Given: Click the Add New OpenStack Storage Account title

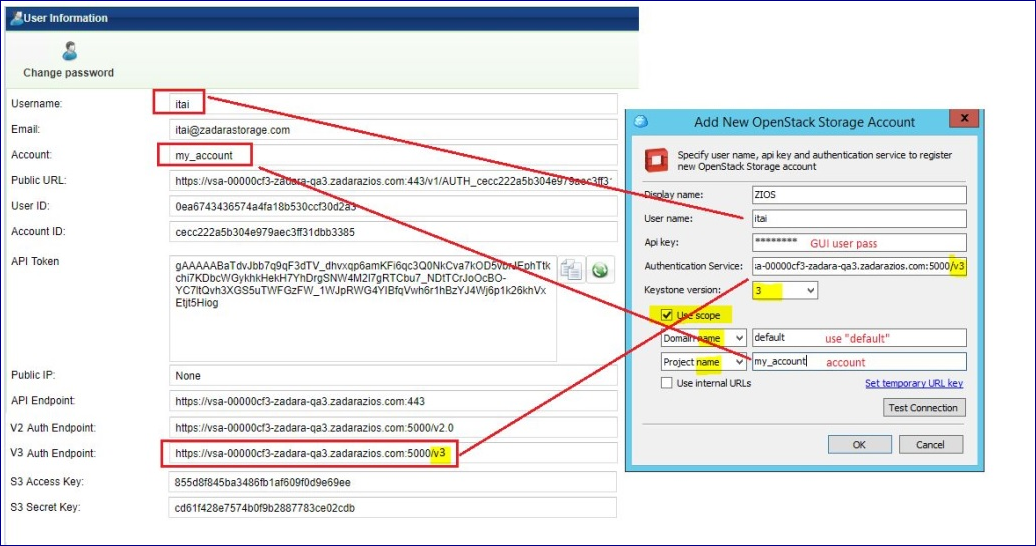Looking at the screenshot, I should [x=804, y=122].
